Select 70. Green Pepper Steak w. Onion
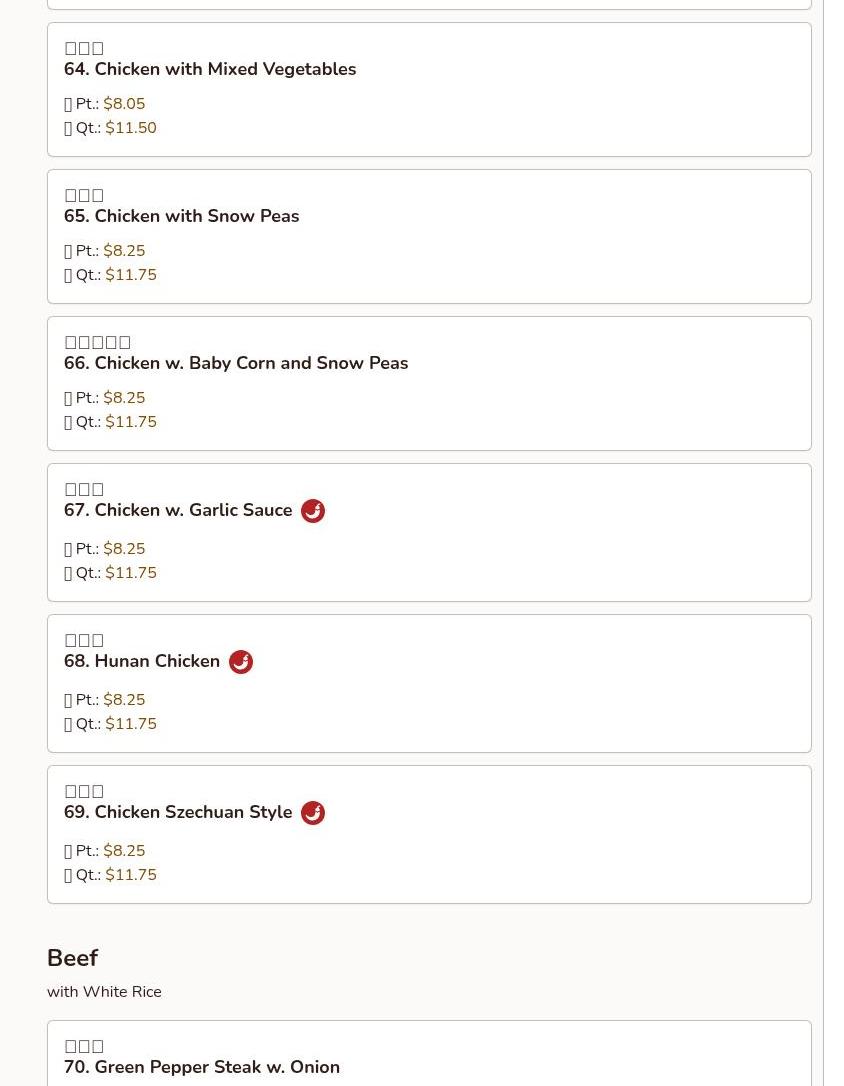This screenshot has width=844, height=1086. pos(202,1067)
